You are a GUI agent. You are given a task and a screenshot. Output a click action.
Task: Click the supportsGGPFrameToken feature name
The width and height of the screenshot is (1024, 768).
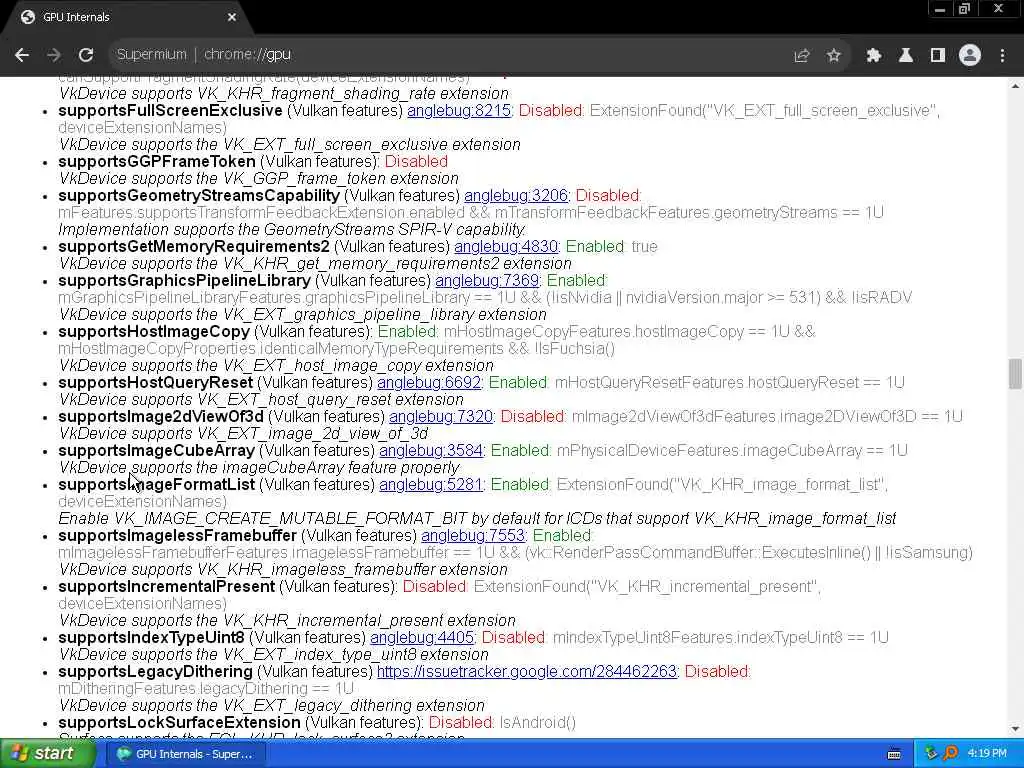pos(157,161)
